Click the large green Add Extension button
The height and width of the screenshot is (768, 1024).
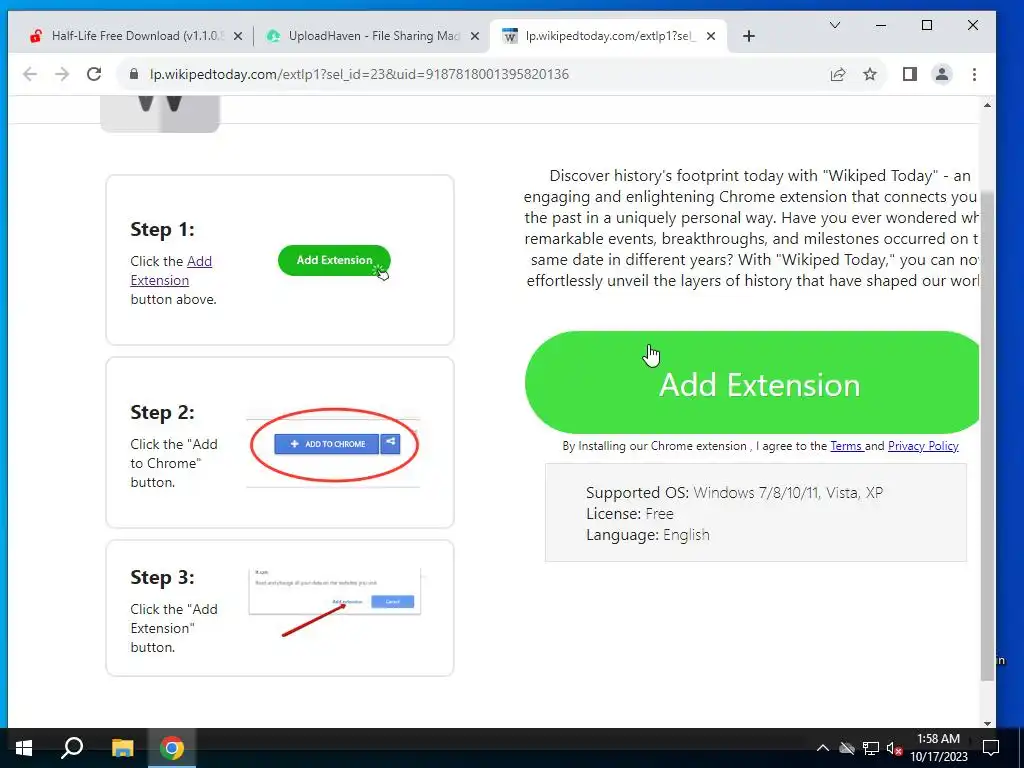tap(752, 383)
